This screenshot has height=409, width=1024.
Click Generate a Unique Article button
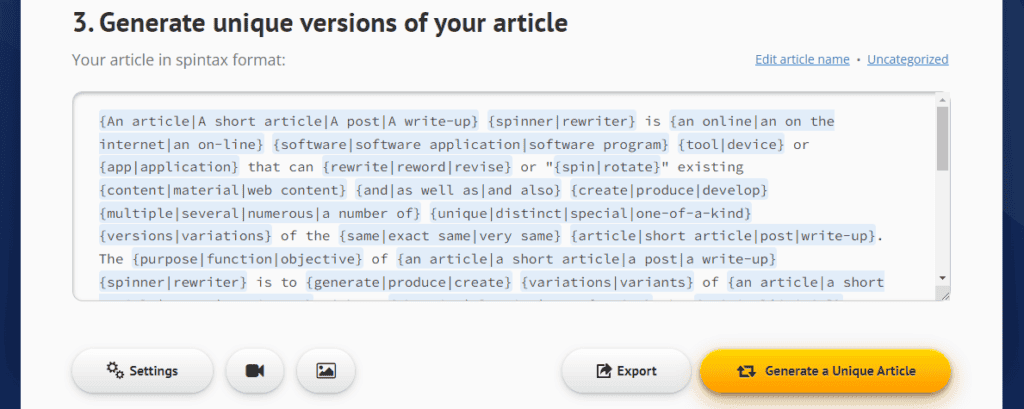[x=825, y=371]
